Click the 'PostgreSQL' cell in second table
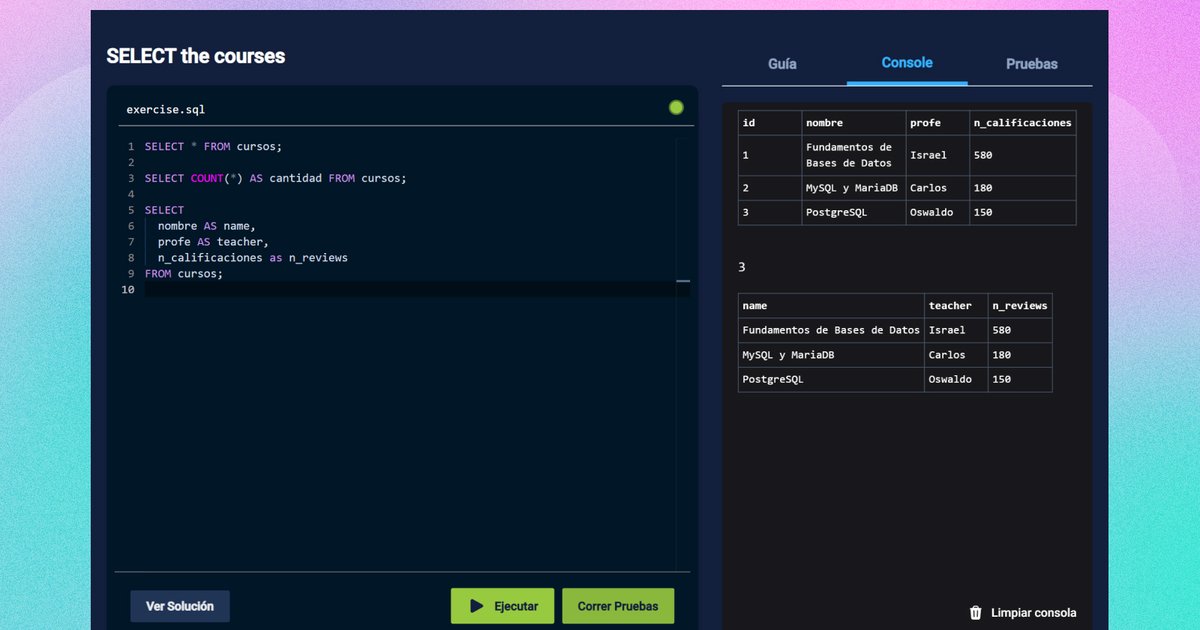This screenshot has height=630, width=1200. 831,379
